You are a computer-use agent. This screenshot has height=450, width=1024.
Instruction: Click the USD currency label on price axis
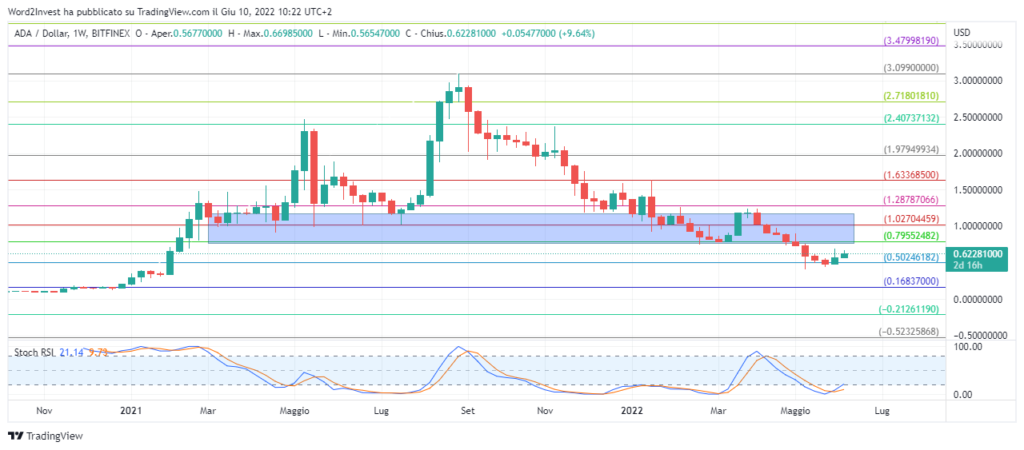click(963, 33)
